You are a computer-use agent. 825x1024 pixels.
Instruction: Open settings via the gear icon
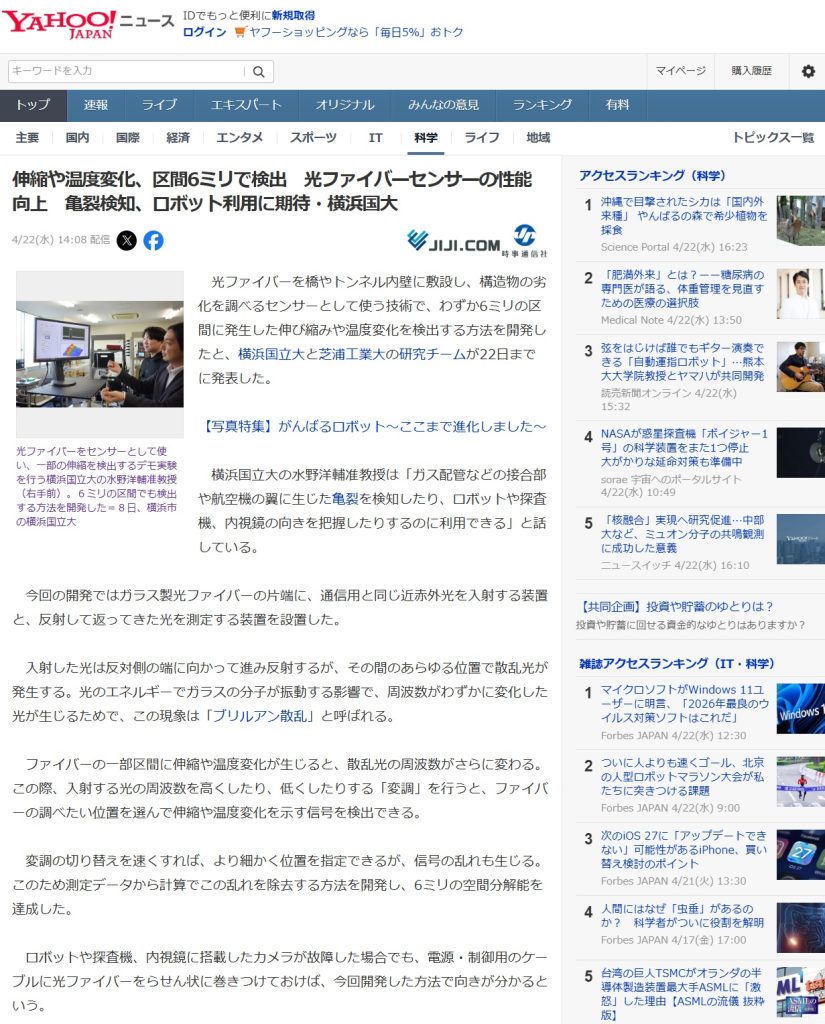coord(808,71)
